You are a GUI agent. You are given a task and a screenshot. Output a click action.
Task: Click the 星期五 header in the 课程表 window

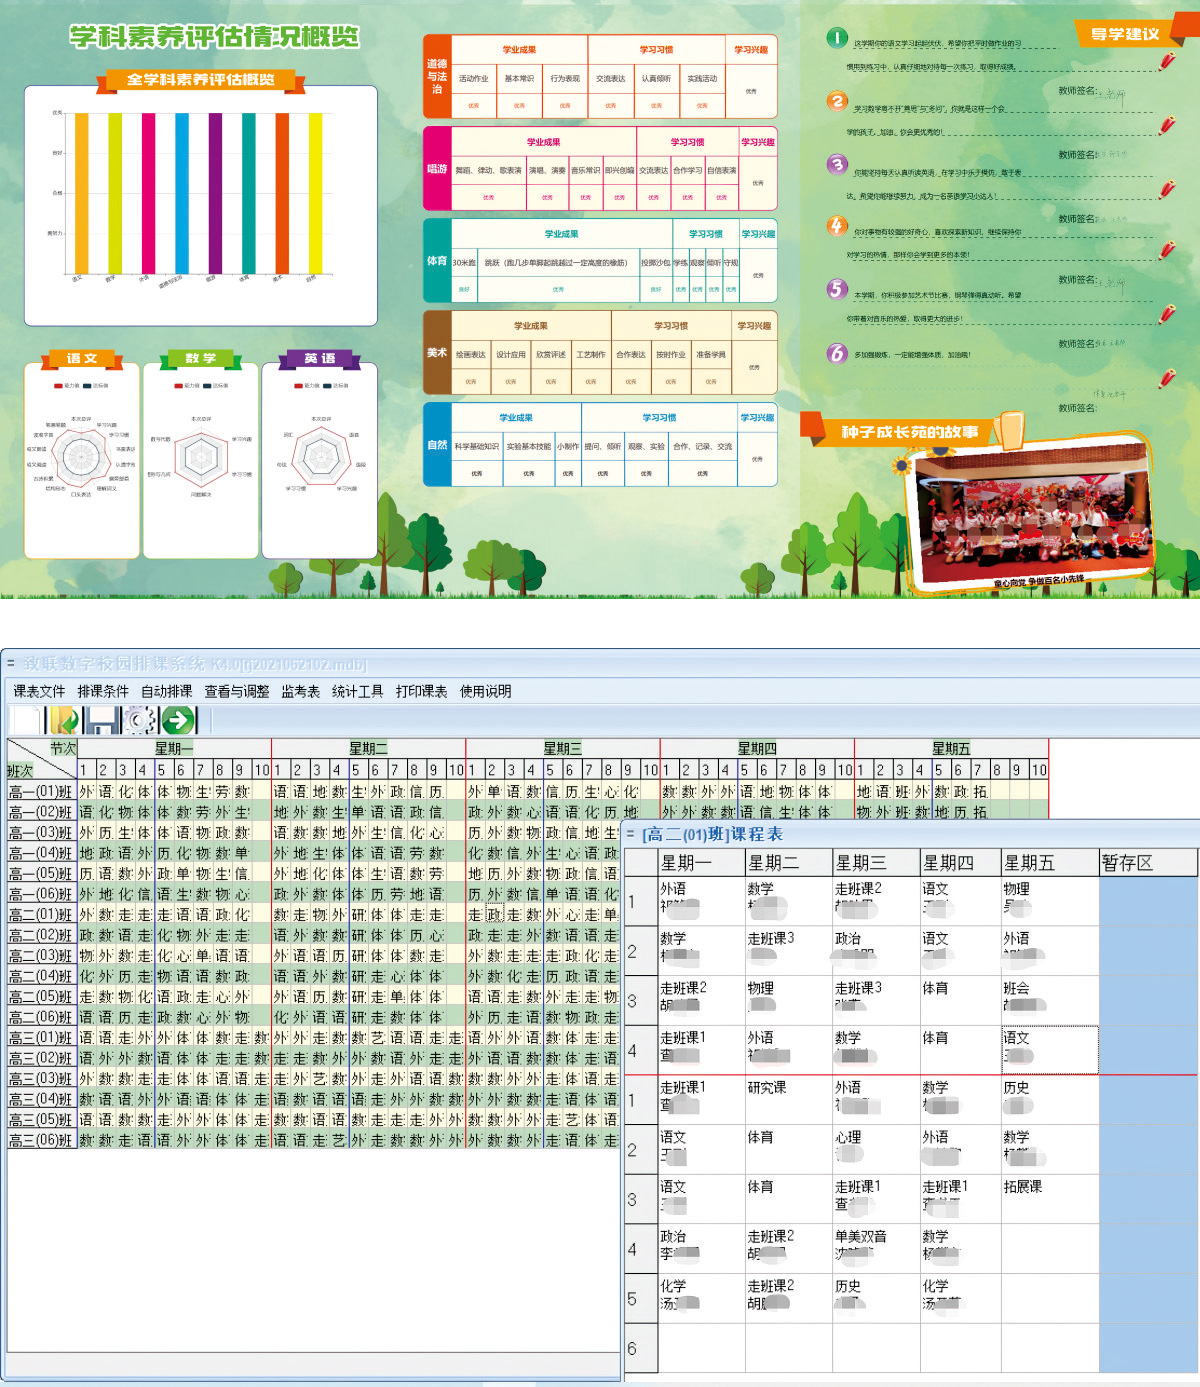[x=1050, y=862]
